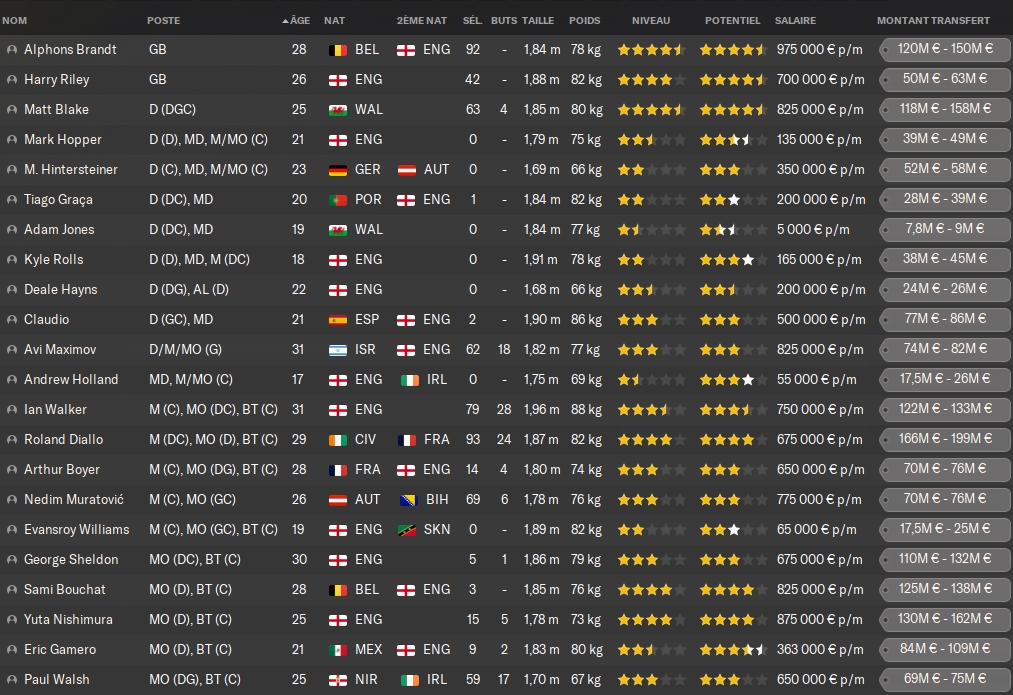This screenshot has height=695, width=1013.
Task: Click Belgium flag in Alphons Brandt row
Action: (338, 50)
